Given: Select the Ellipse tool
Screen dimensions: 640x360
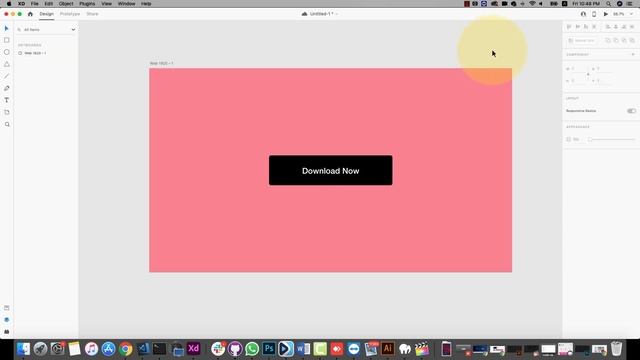Looking at the screenshot, I should coord(7,52).
